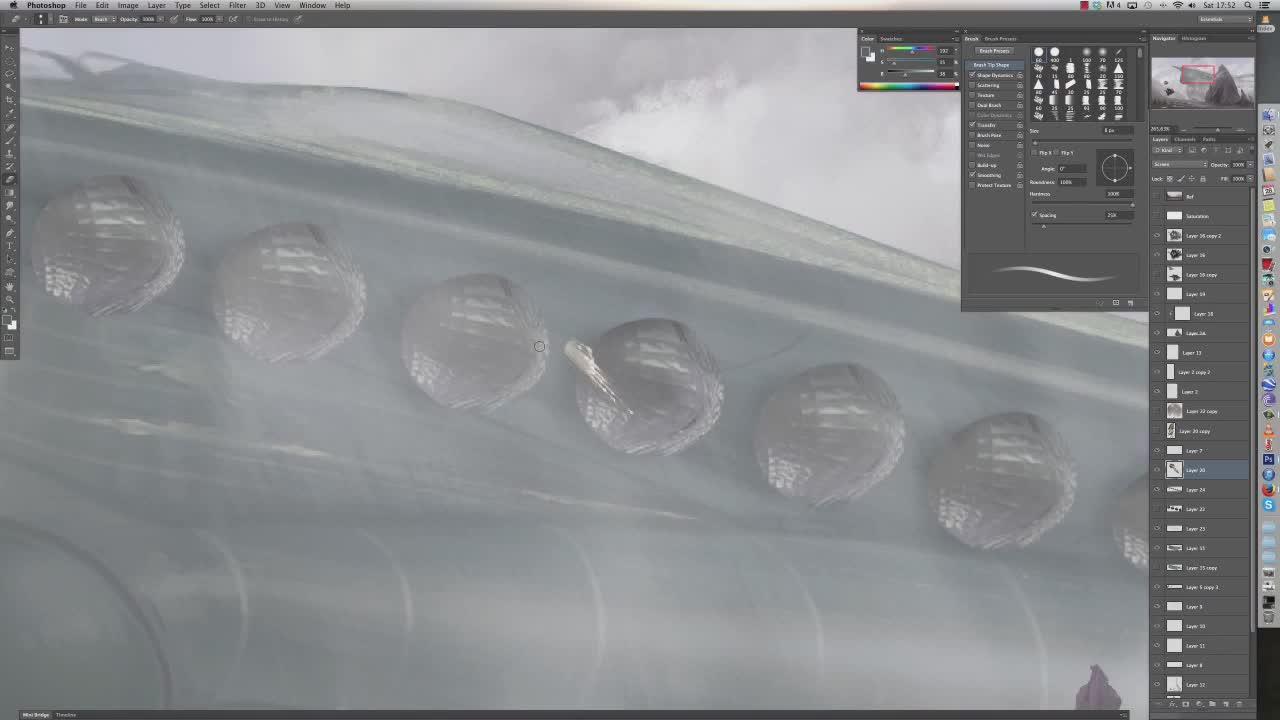Click the color spectrum ramp bar
Viewport: 1280px width, 720px height.
click(x=908, y=86)
